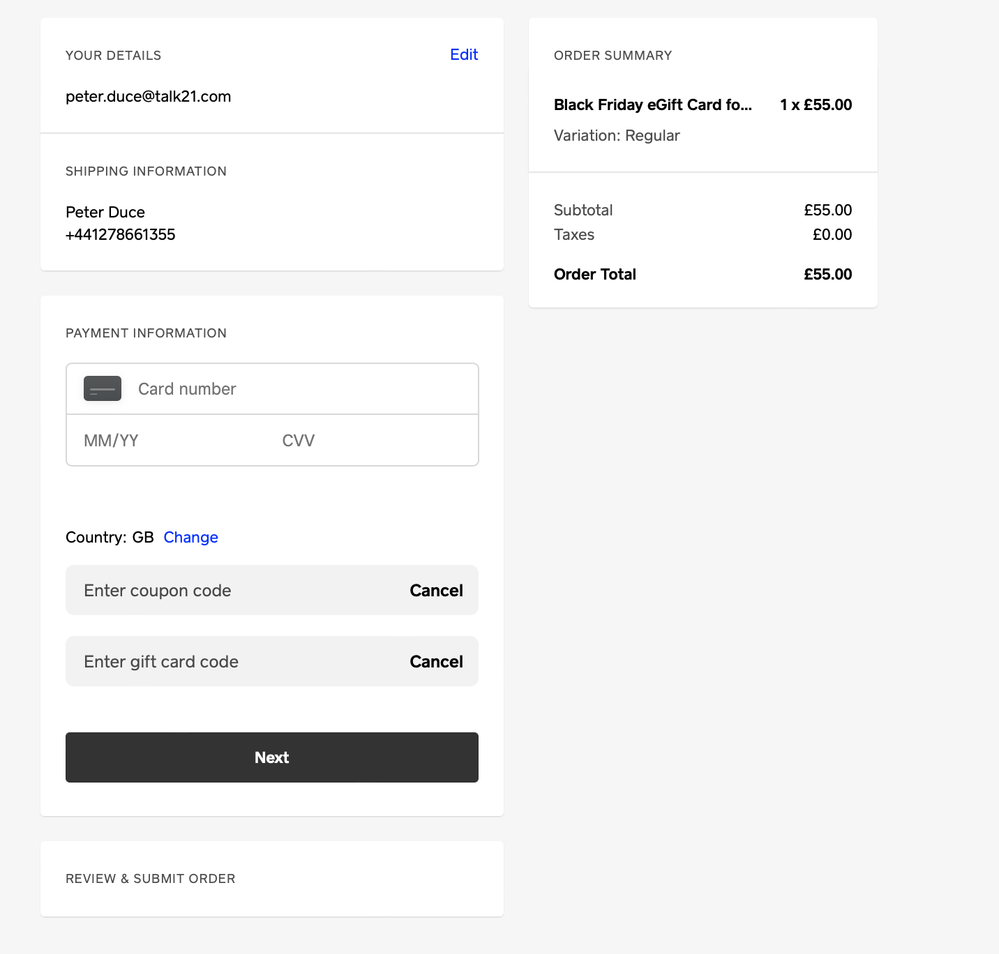Click the Order Total £55.00 amount
Image resolution: width=999 pixels, height=954 pixels.
click(827, 275)
